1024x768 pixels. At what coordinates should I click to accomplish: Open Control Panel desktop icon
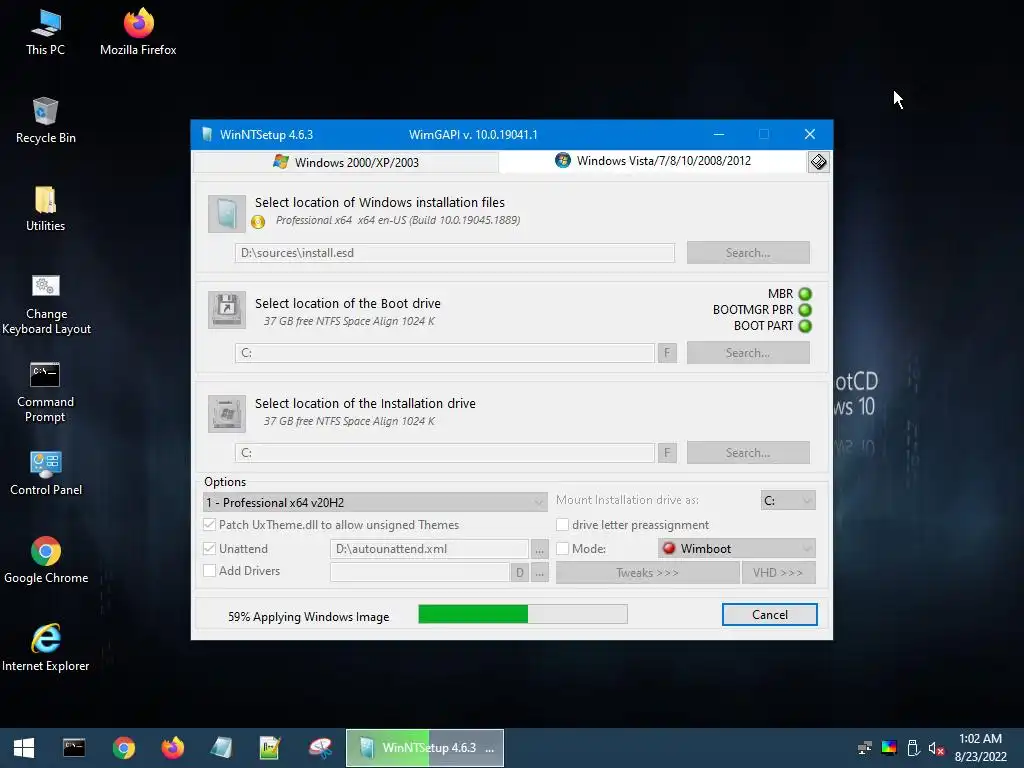pyautogui.click(x=46, y=473)
